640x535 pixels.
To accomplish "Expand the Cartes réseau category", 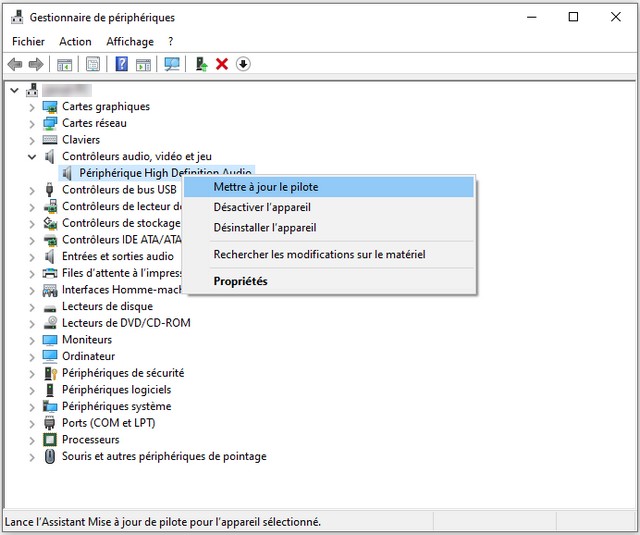I will [33, 123].
